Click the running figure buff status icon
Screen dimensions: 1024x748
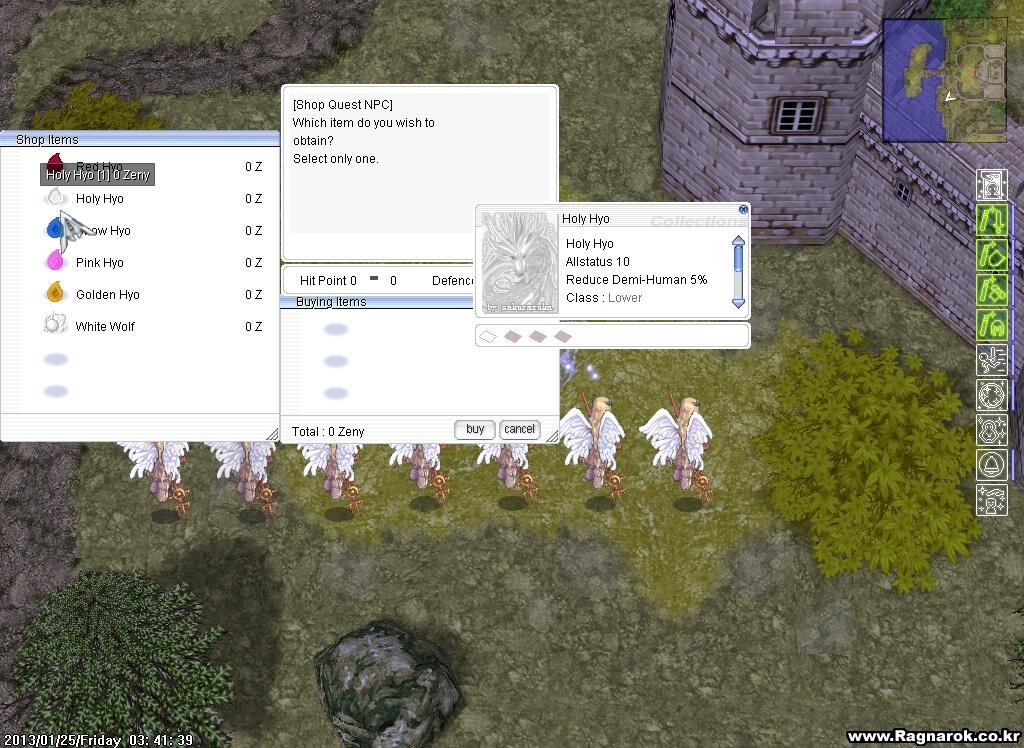pos(992,361)
